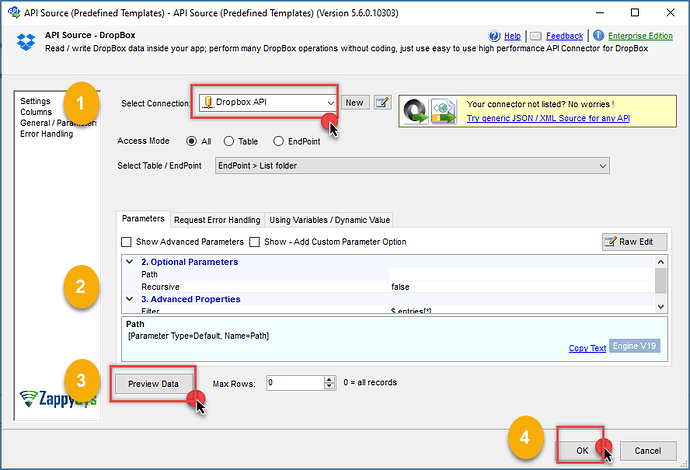
Task: Select the All access mode radio
Action: (x=192, y=141)
